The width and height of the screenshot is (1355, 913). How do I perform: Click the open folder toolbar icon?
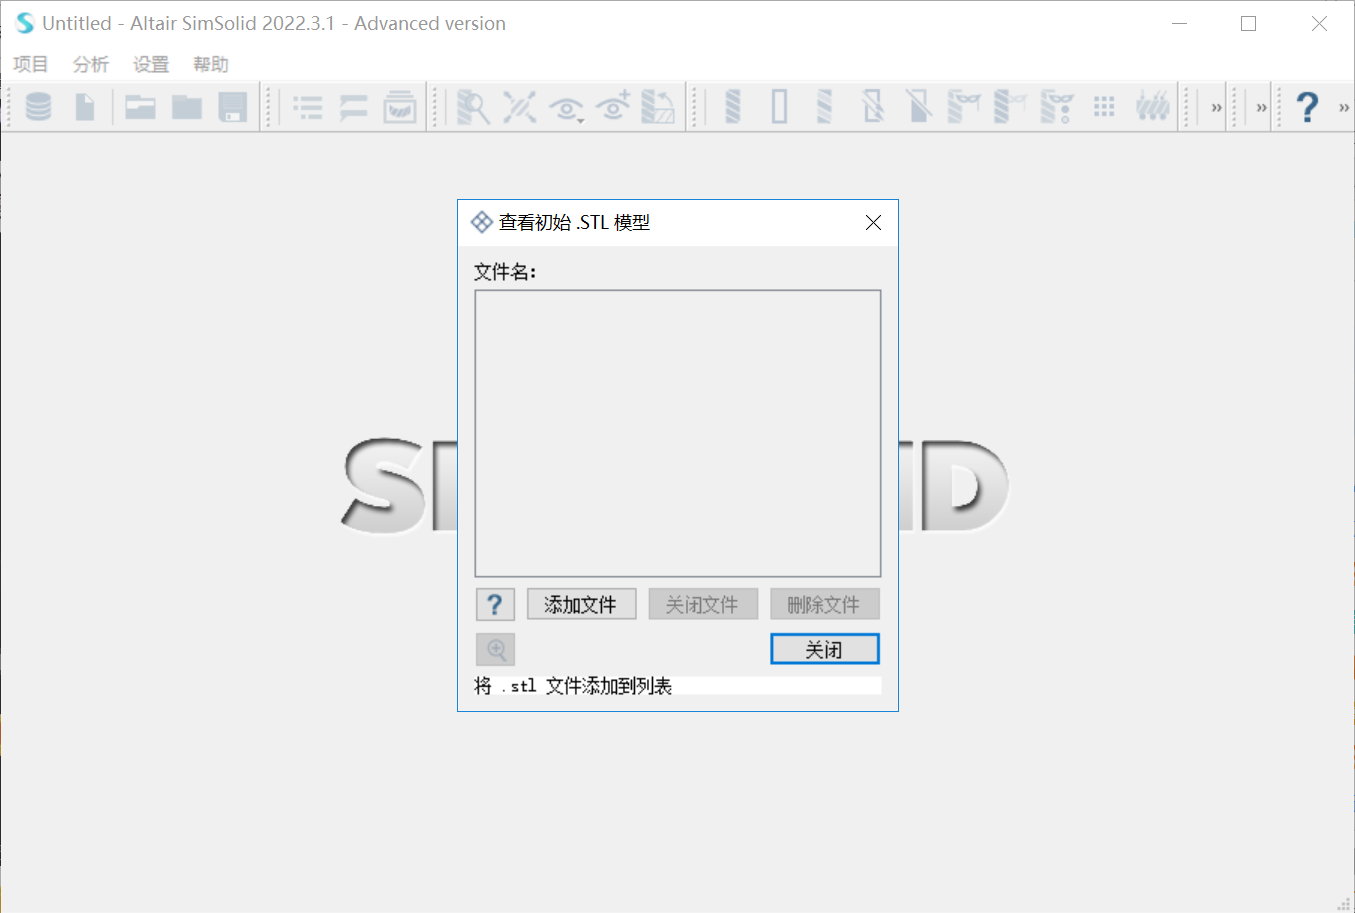pyautogui.click(x=140, y=106)
